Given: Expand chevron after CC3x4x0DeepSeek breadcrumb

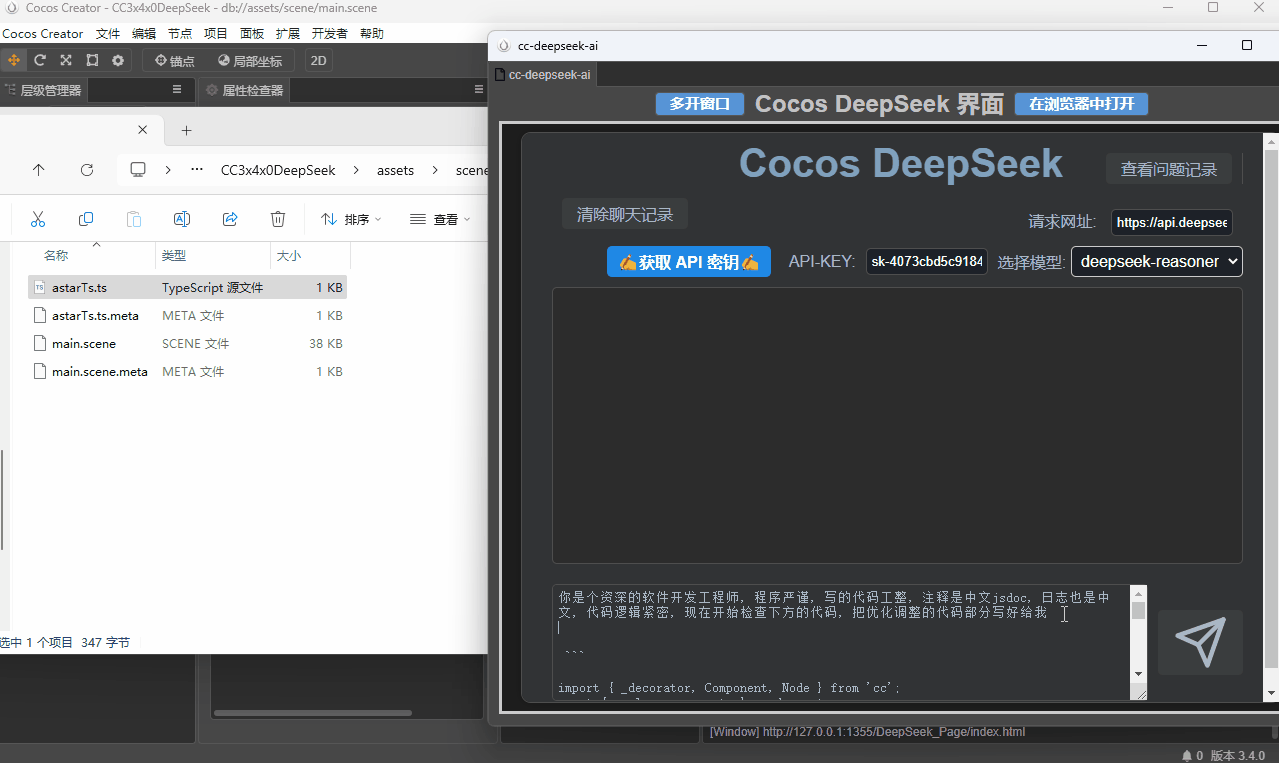Looking at the screenshot, I should pos(356,170).
